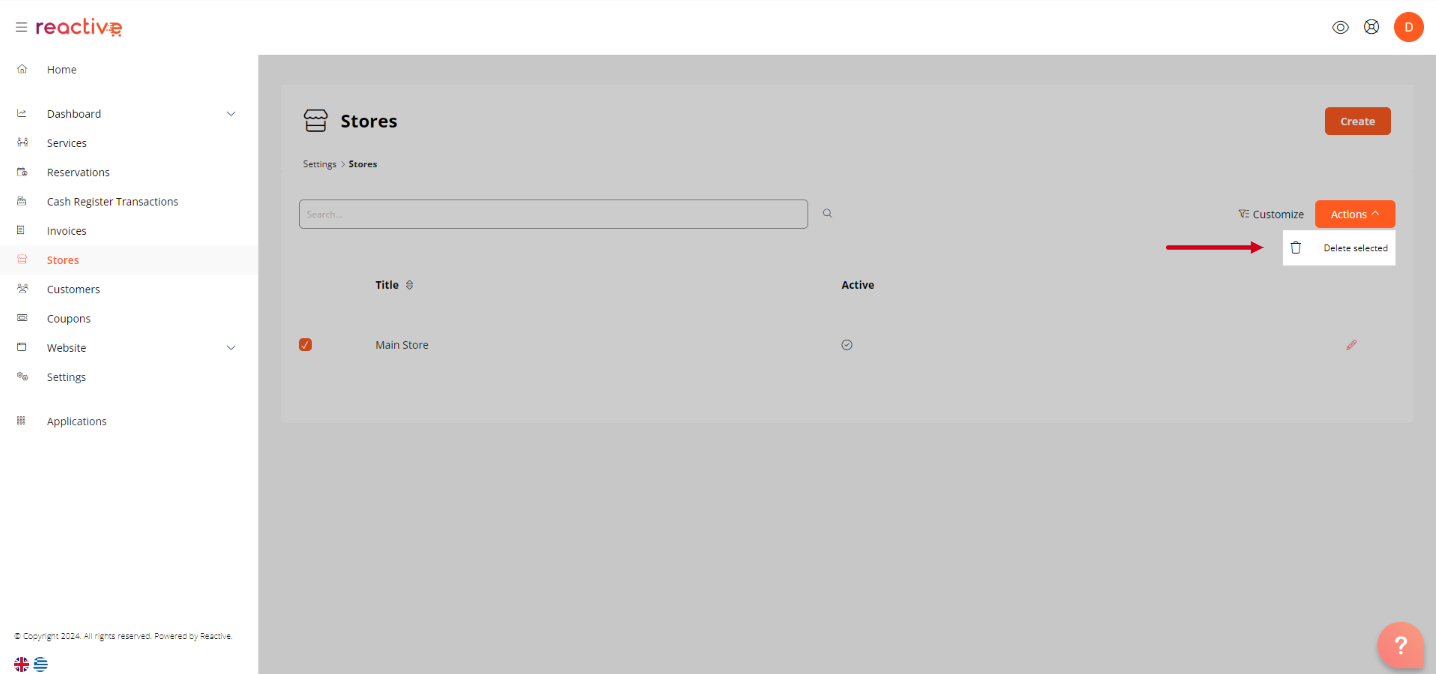Click the Customize label text
Screen dimensions: 1436x674
tap(1278, 214)
